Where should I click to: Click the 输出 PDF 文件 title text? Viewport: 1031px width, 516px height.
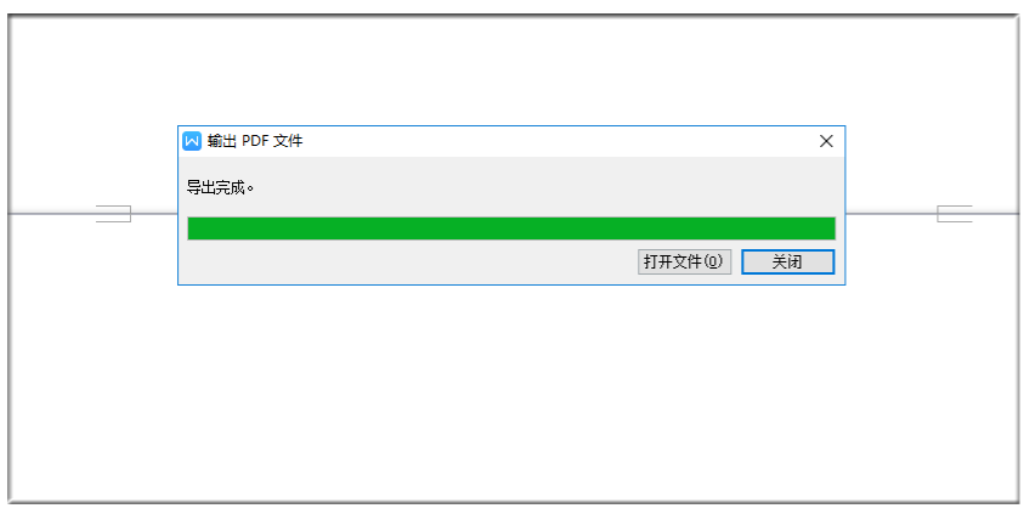(255, 141)
